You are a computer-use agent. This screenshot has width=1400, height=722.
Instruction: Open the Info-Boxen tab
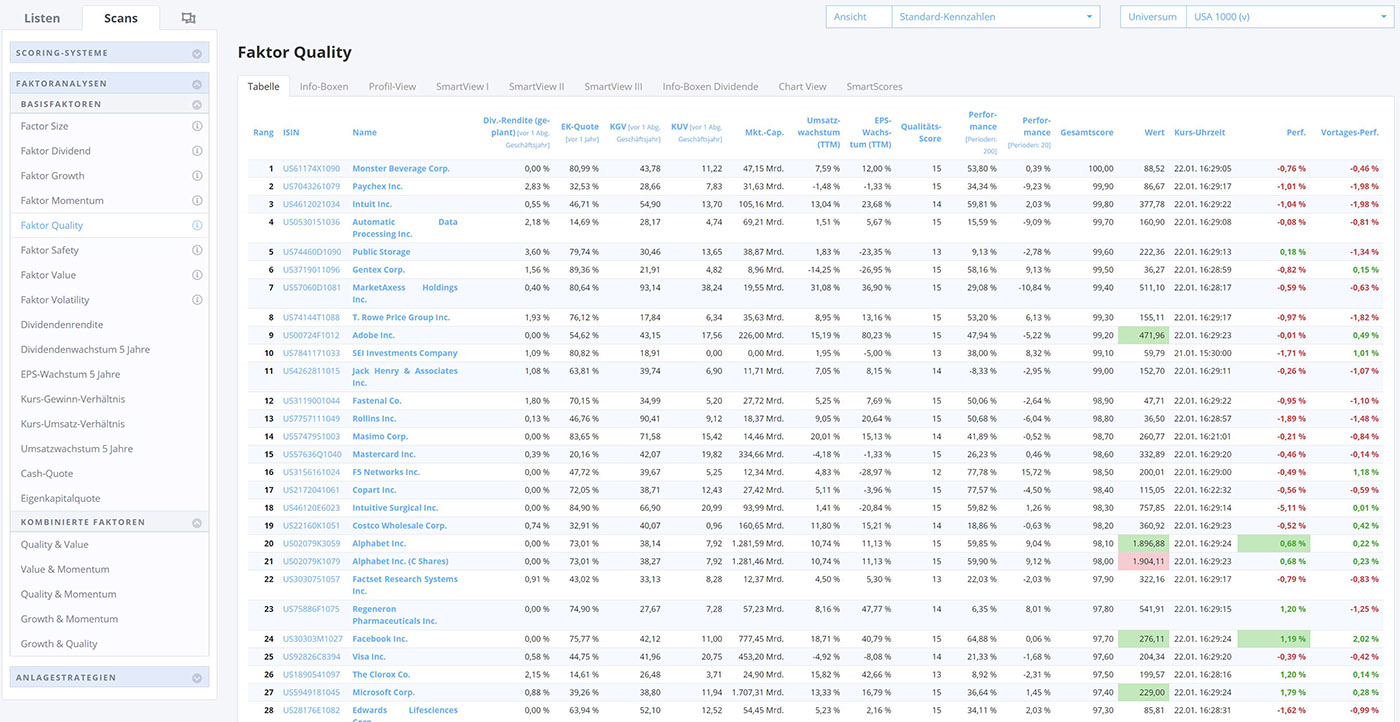[x=324, y=87]
